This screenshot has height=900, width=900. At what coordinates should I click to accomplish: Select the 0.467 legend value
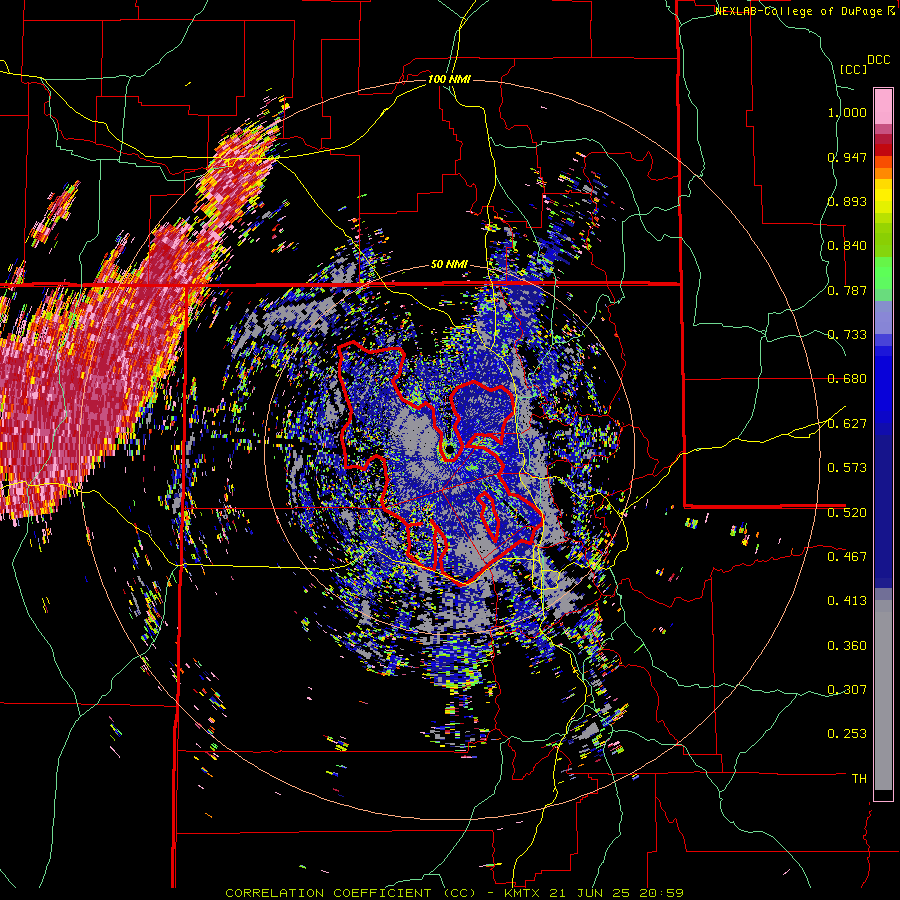click(x=847, y=557)
